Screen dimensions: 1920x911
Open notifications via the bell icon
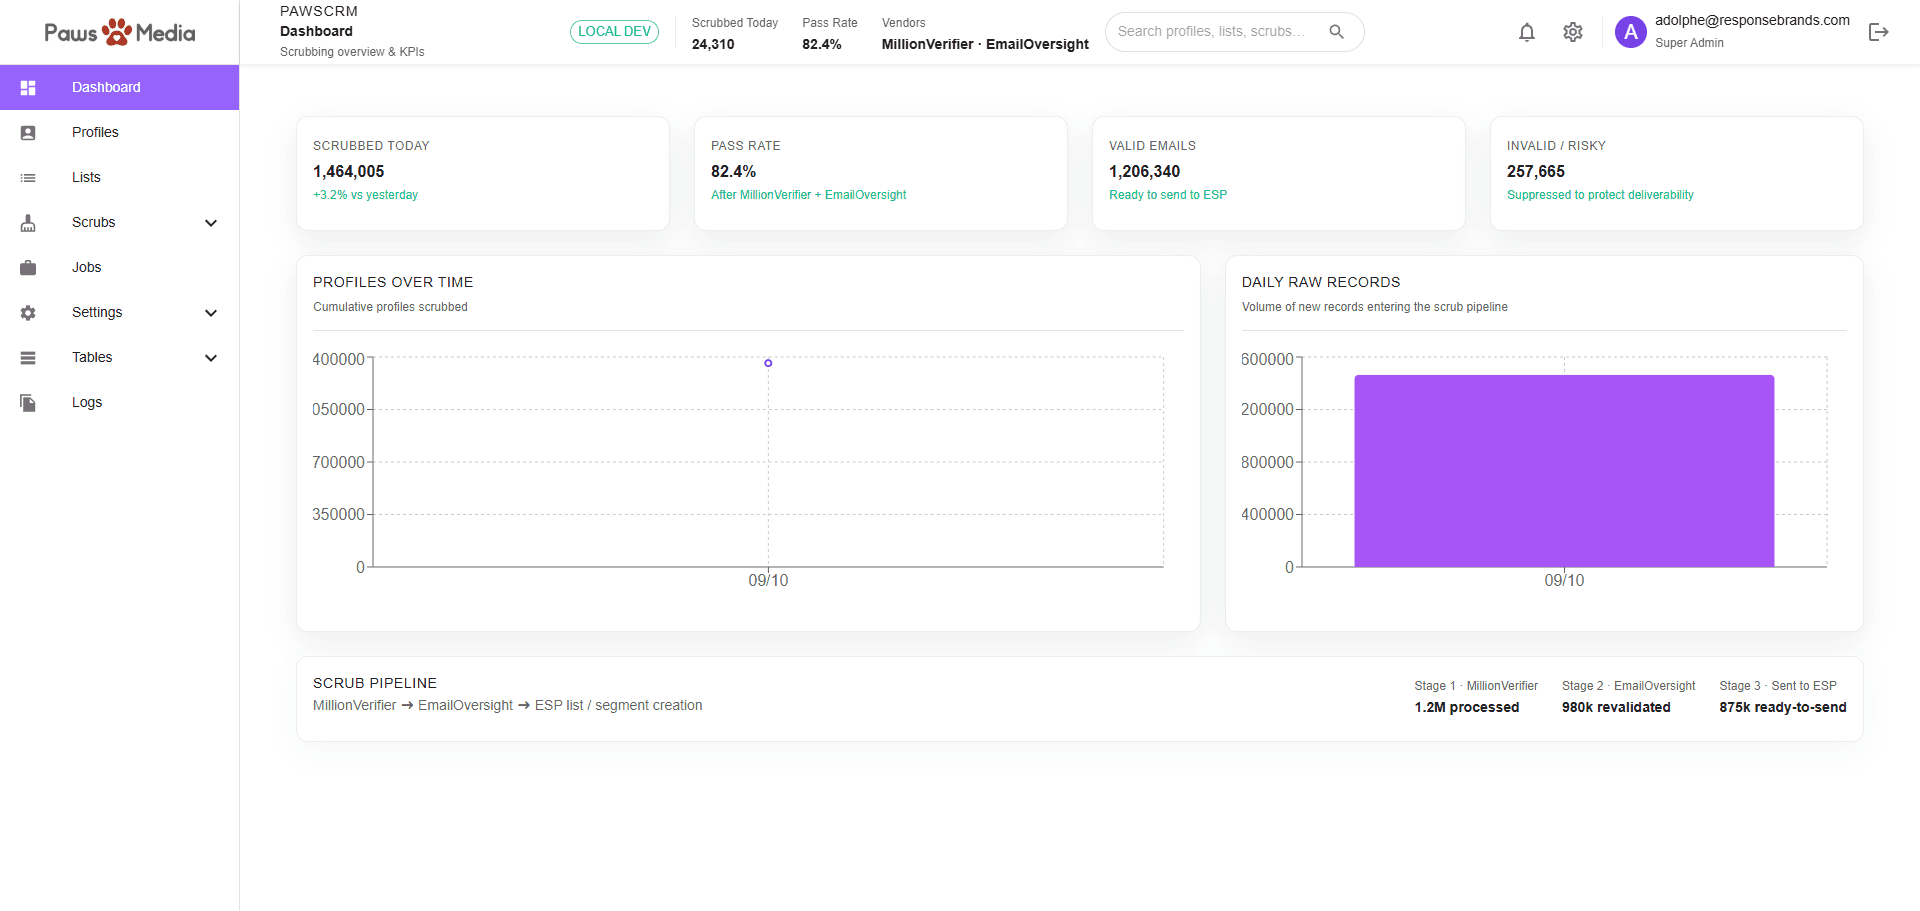pos(1527,31)
